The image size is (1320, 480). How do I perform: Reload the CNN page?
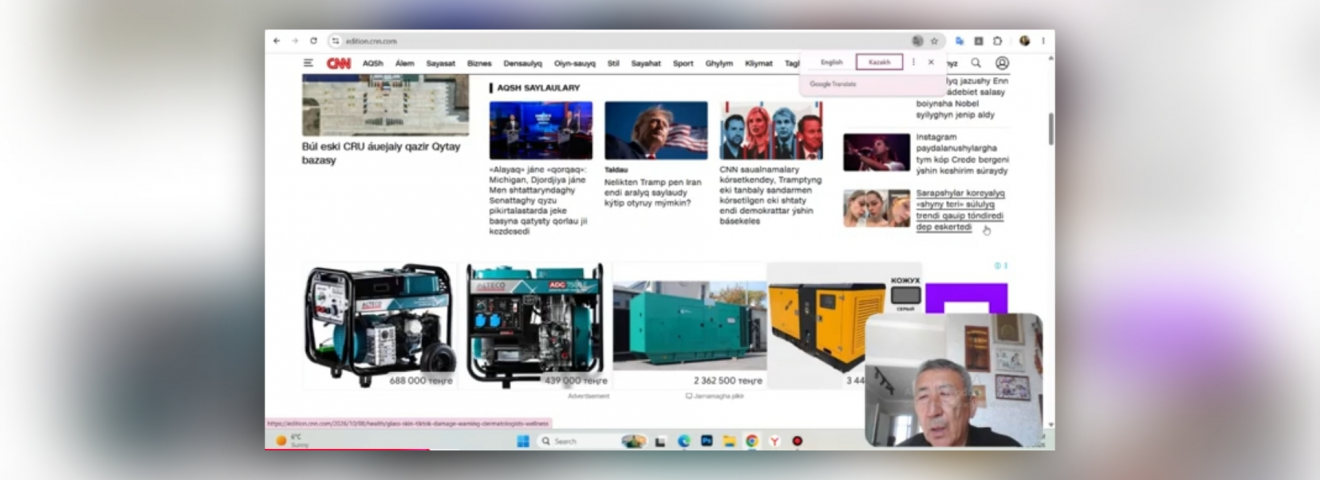[313, 41]
